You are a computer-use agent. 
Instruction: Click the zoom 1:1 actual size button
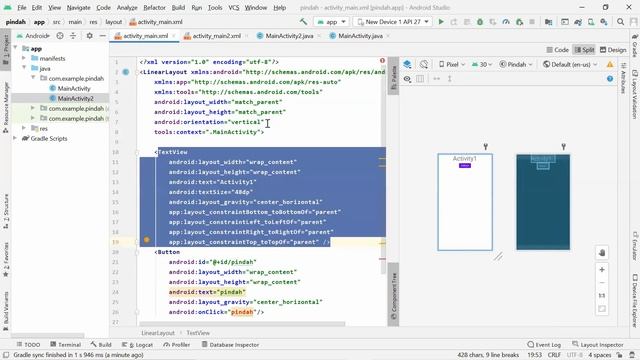(x=602, y=296)
